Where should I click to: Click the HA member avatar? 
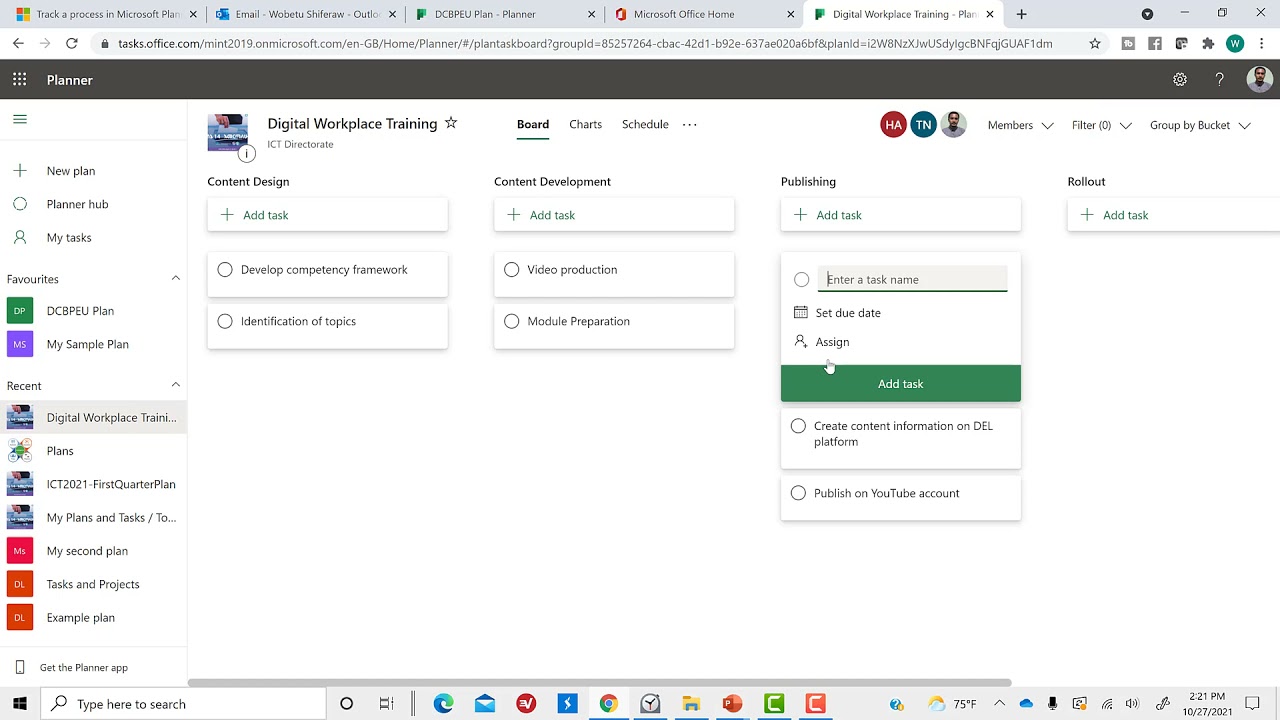[893, 125]
